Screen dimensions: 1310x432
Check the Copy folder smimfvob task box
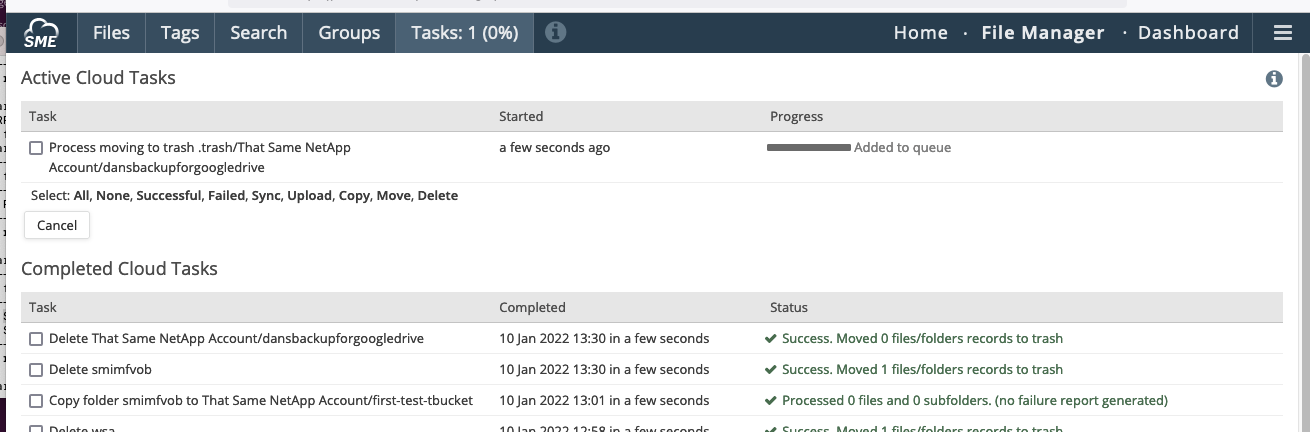click(36, 401)
